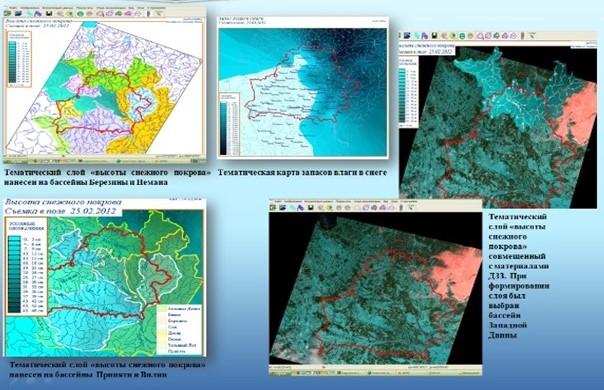The image size is (604, 390).
Task: Click green globe icon in Western Dvina satellite window
Action: point(462,35)
